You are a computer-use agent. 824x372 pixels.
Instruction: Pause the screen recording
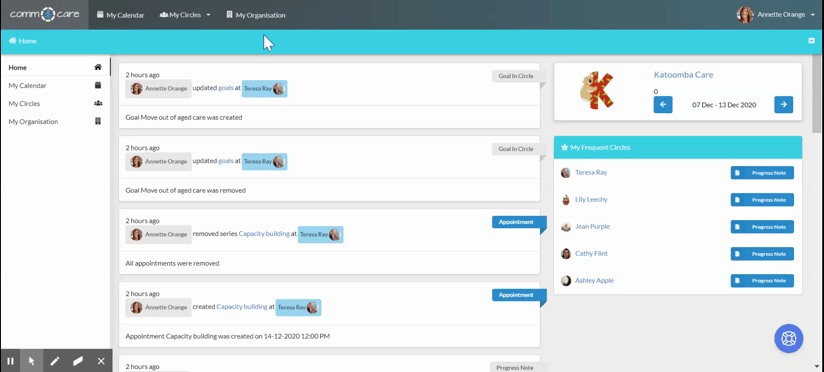click(11, 361)
